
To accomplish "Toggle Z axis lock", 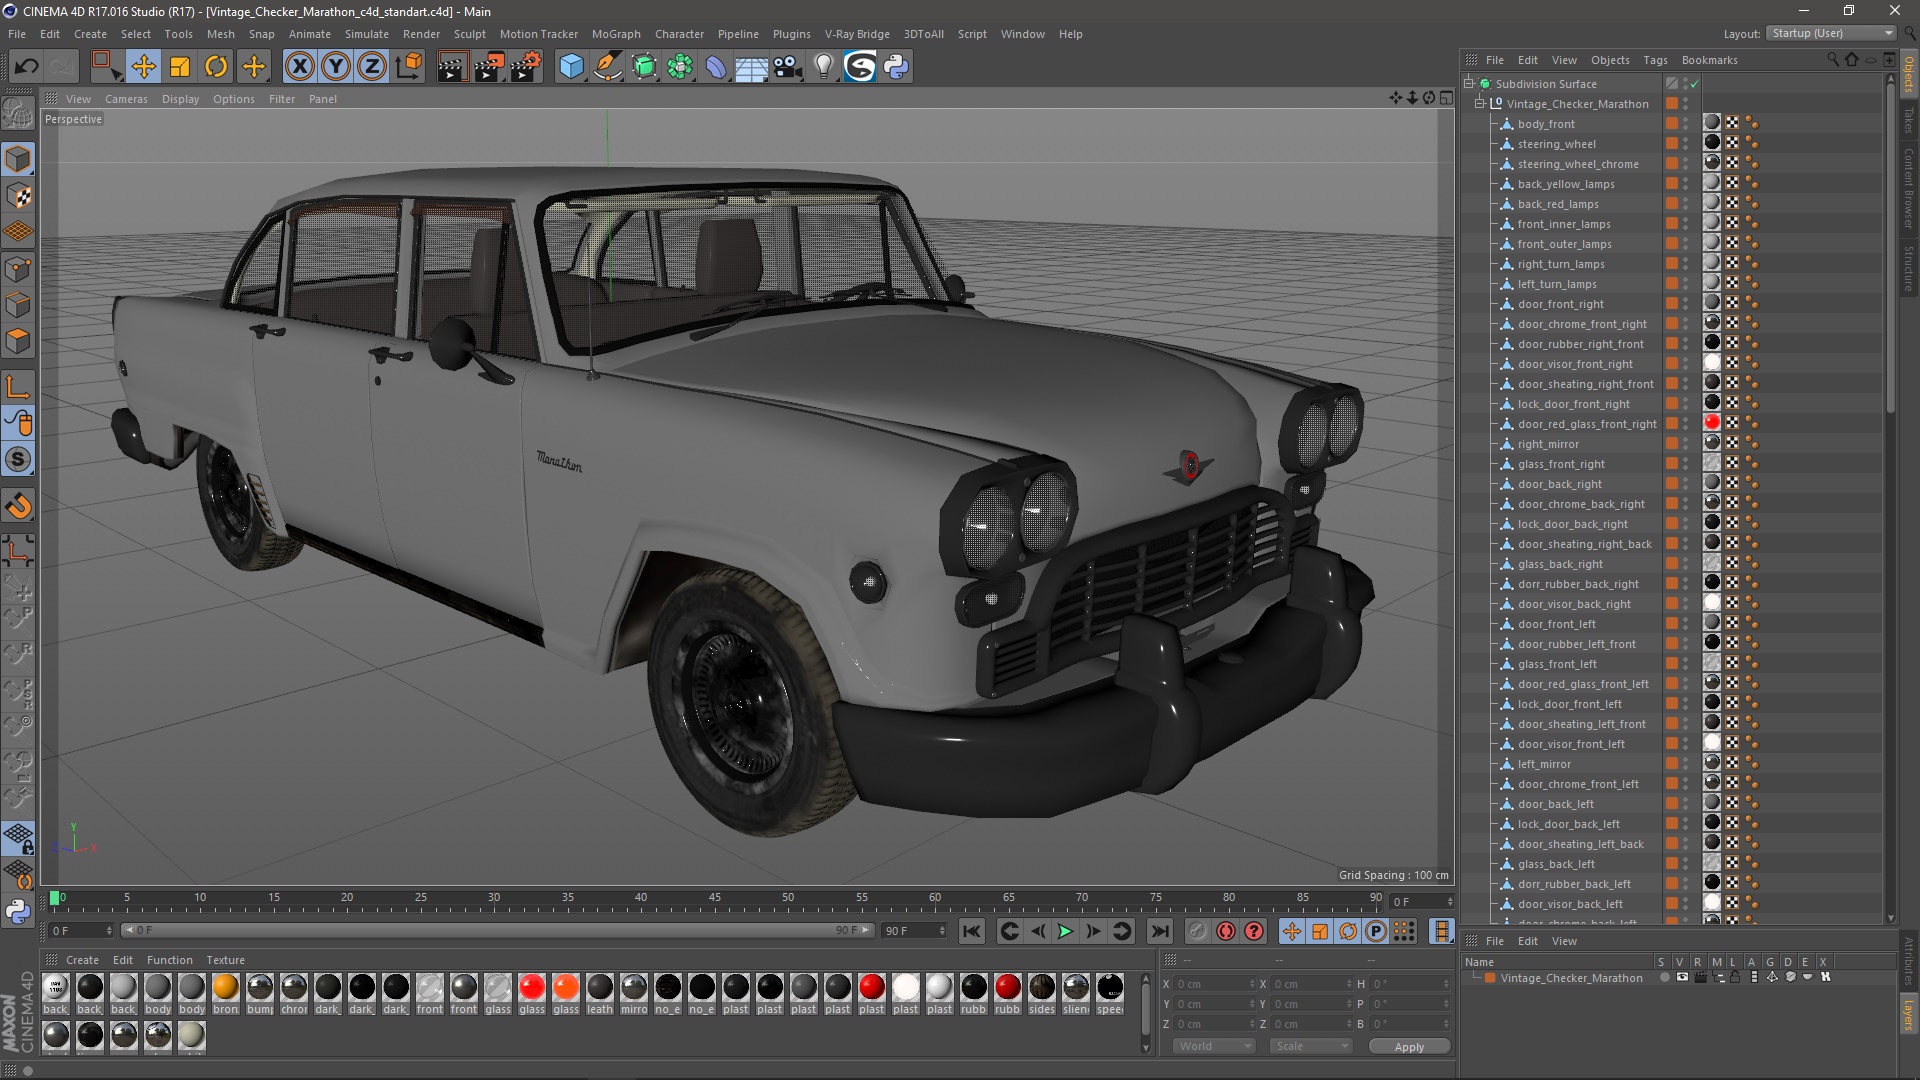I will 372,67.
